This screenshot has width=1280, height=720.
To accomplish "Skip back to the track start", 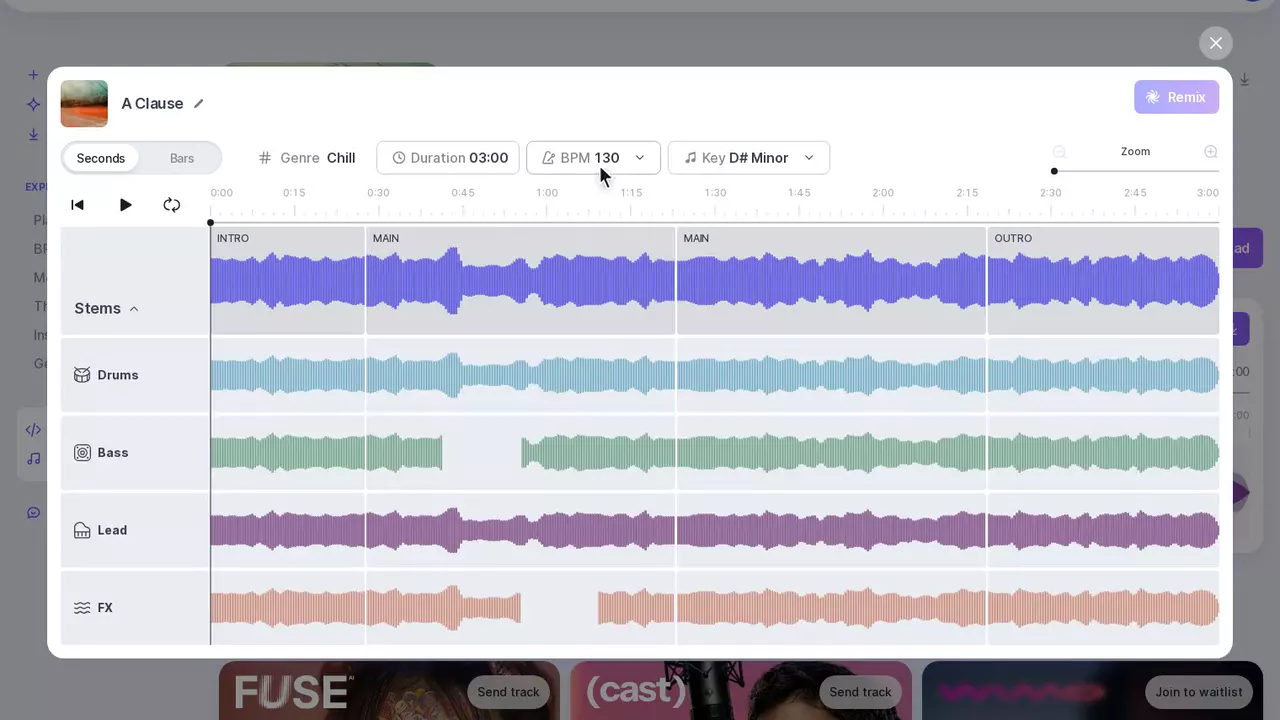I will tap(77, 205).
